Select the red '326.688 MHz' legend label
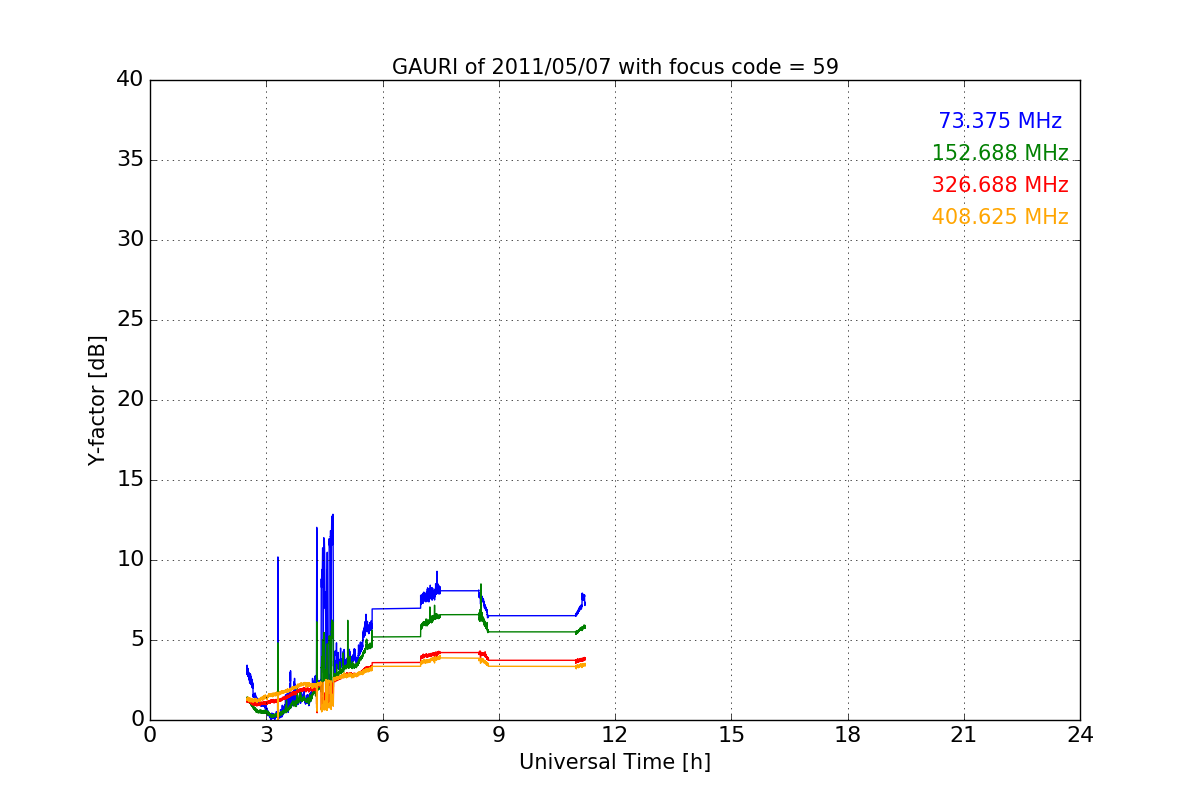Image resolution: width=1200 pixels, height=800 pixels. [x=1000, y=185]
